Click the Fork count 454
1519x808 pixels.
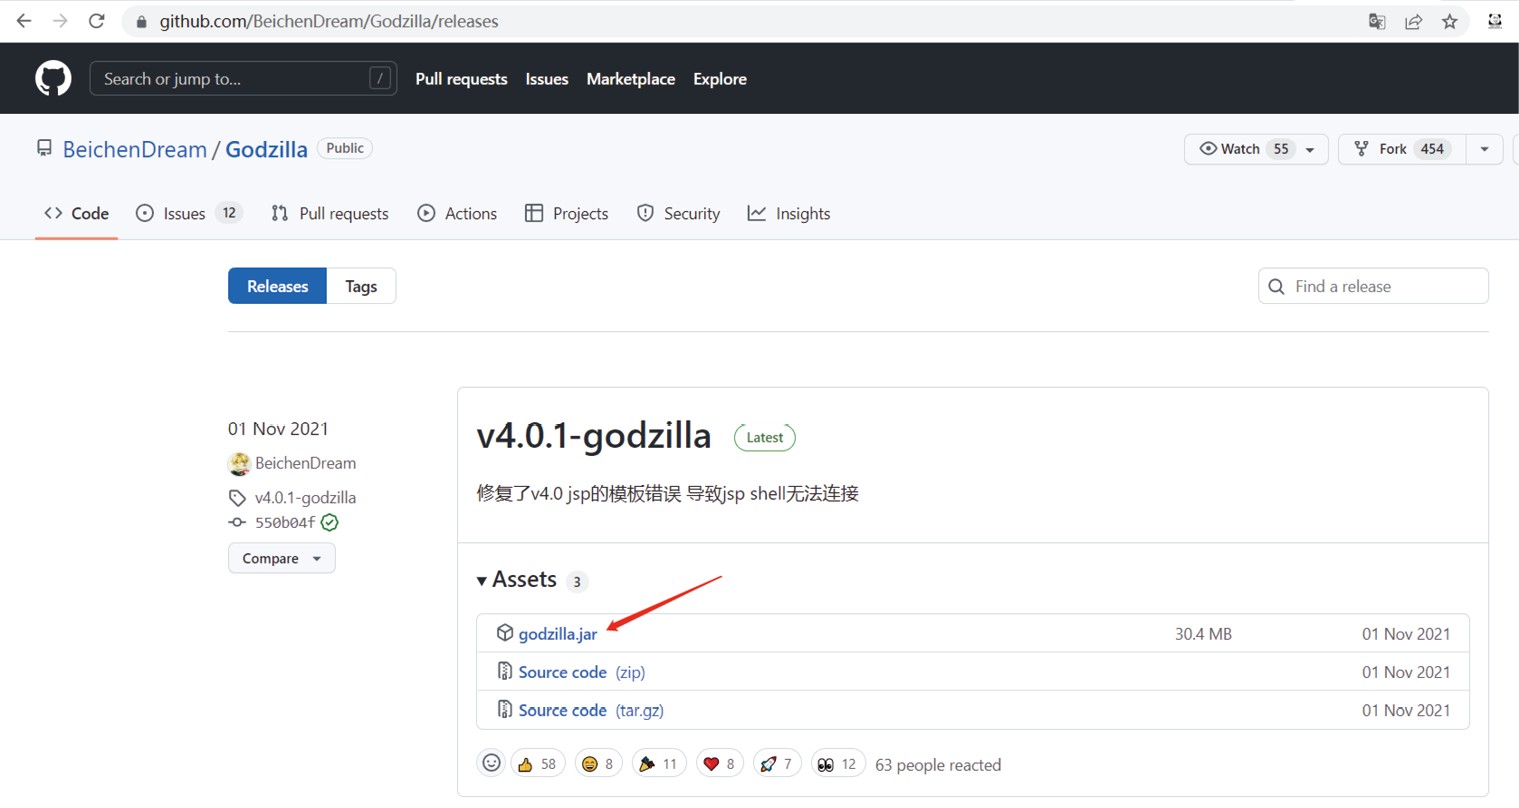[1433, 149]
